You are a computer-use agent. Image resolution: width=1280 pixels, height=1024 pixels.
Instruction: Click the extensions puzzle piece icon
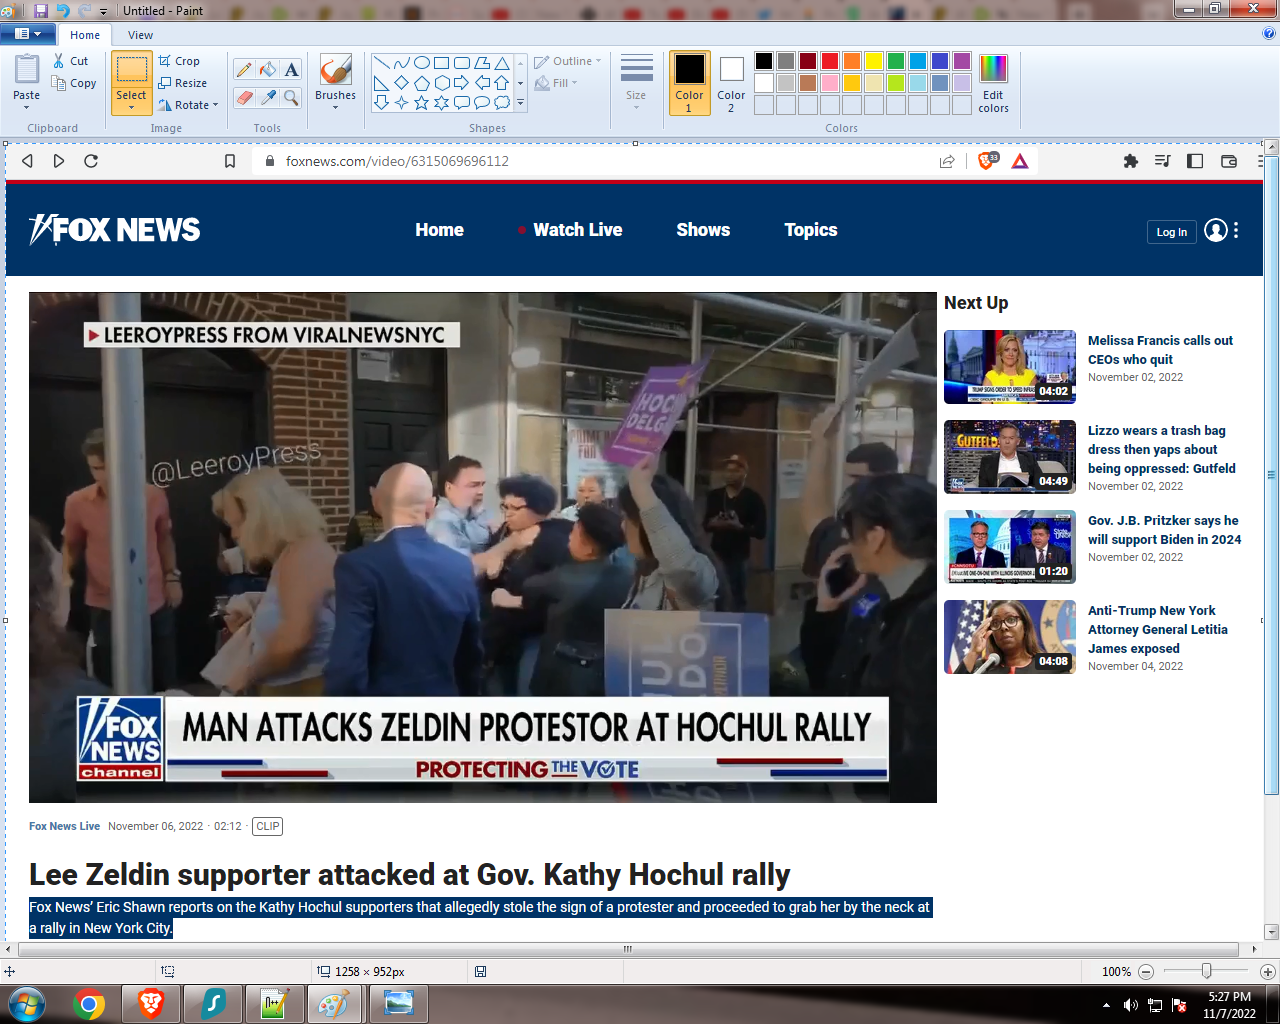coord(1131,161)
